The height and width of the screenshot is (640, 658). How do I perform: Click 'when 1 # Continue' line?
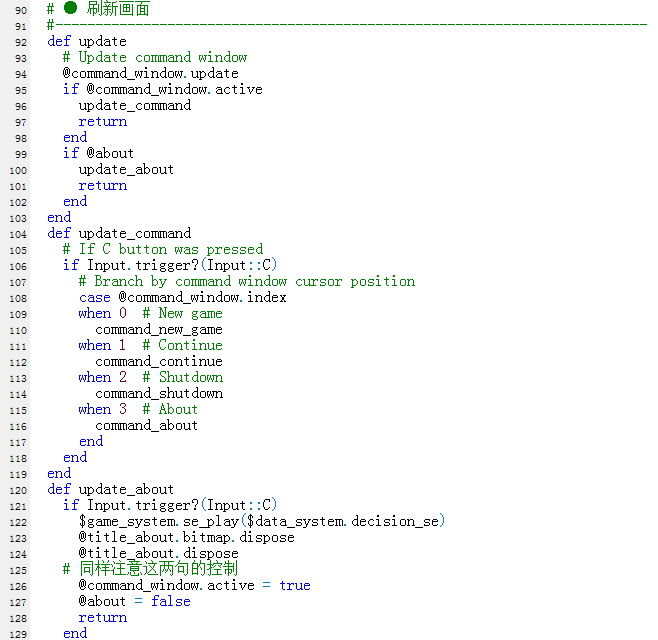point(151,346)
